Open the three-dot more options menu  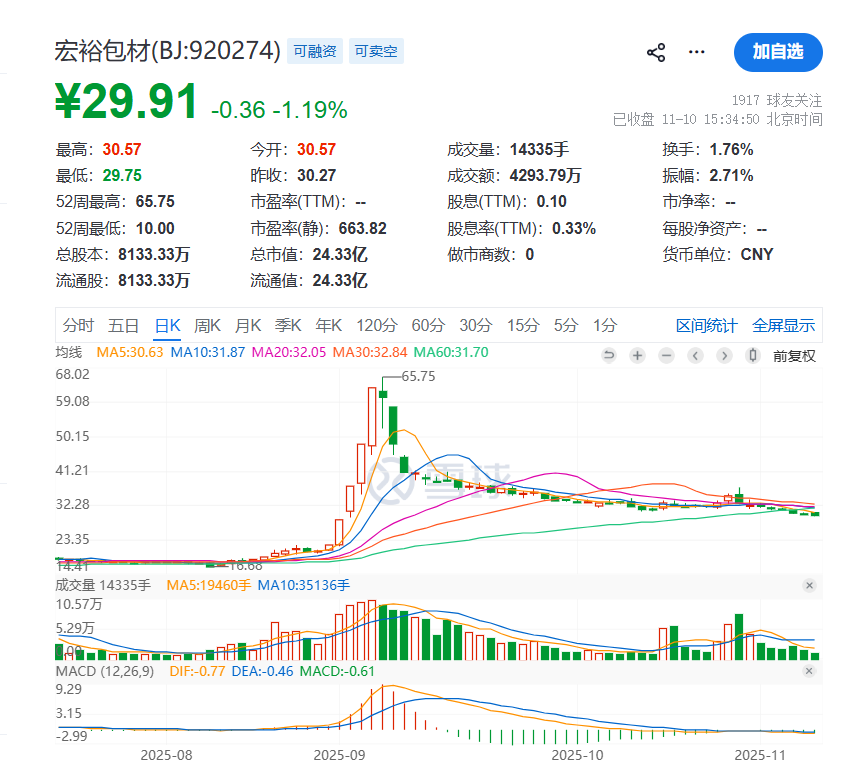click(x=697, y=53)
